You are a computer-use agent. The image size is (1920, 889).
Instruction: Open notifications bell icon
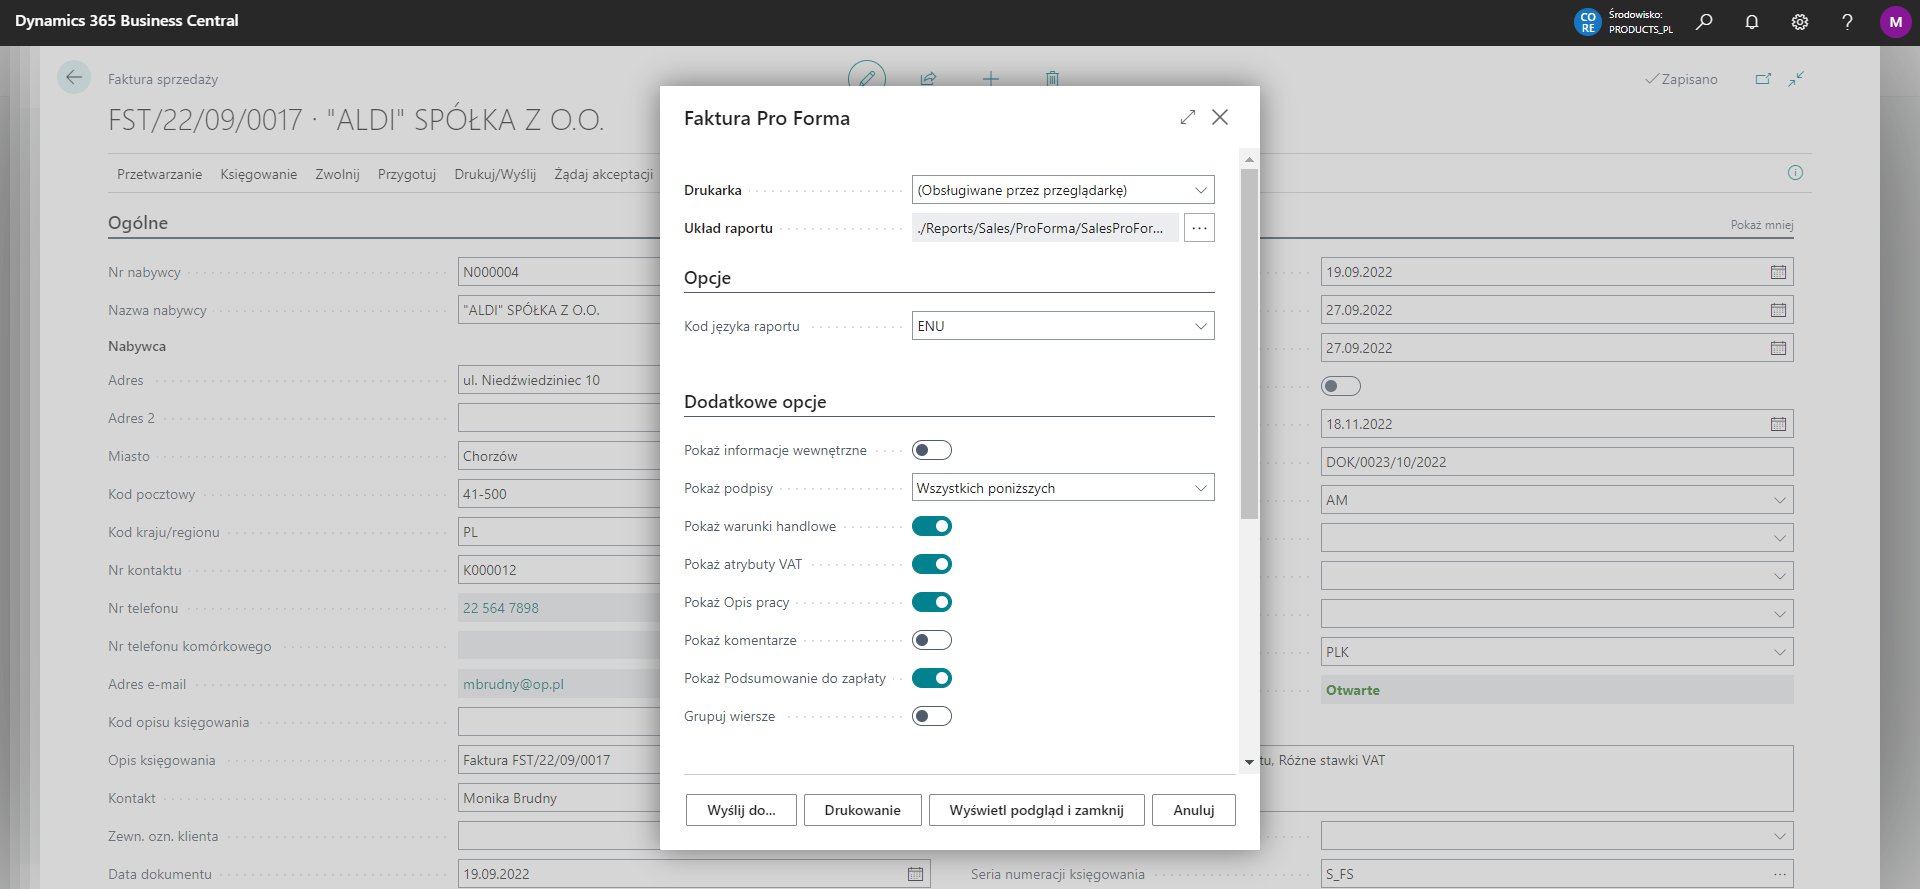[x=1752, y=22]
